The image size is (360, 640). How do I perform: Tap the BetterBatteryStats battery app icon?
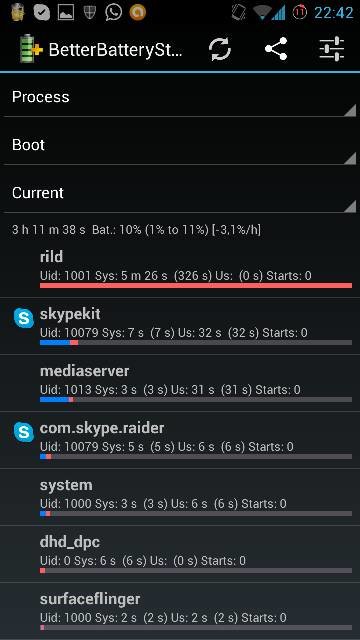click(x=31, y=49)
